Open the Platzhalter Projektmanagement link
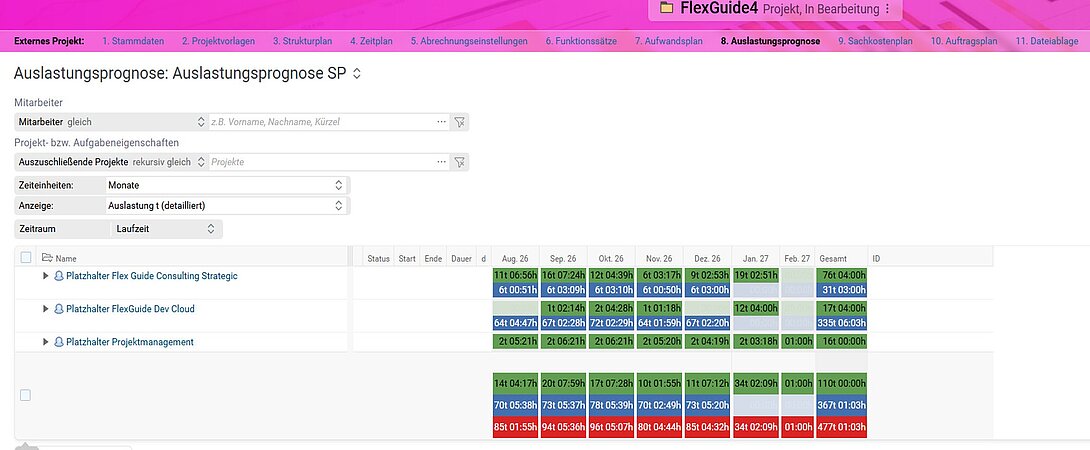The width and height of the screenshot is (1090, 450). [129, 342]
